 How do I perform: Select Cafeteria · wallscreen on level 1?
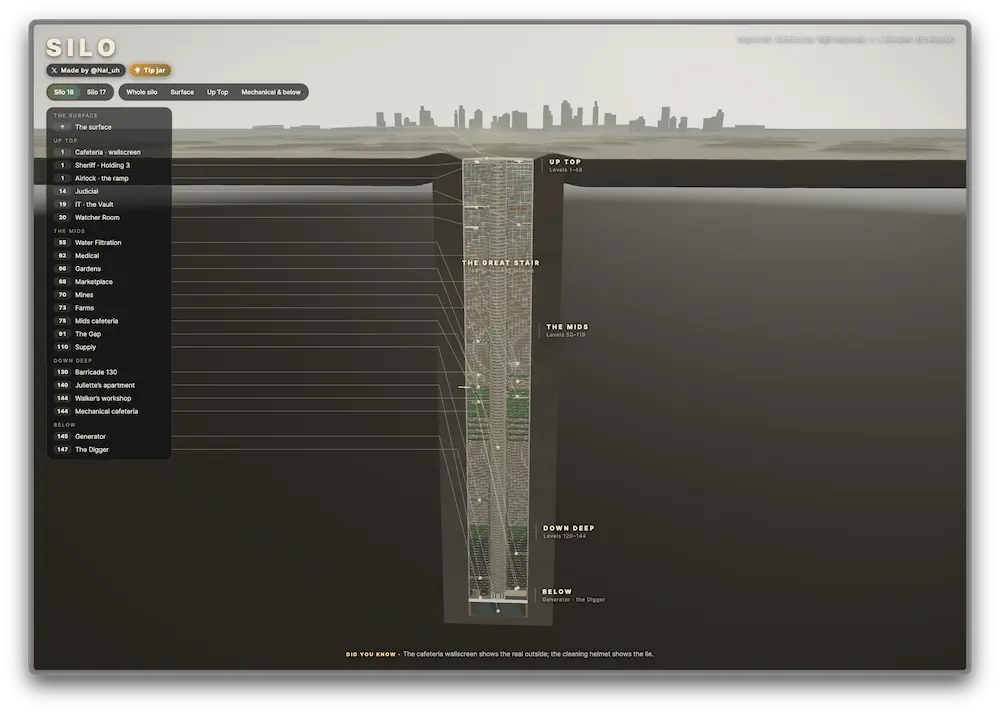pos(109,152)
